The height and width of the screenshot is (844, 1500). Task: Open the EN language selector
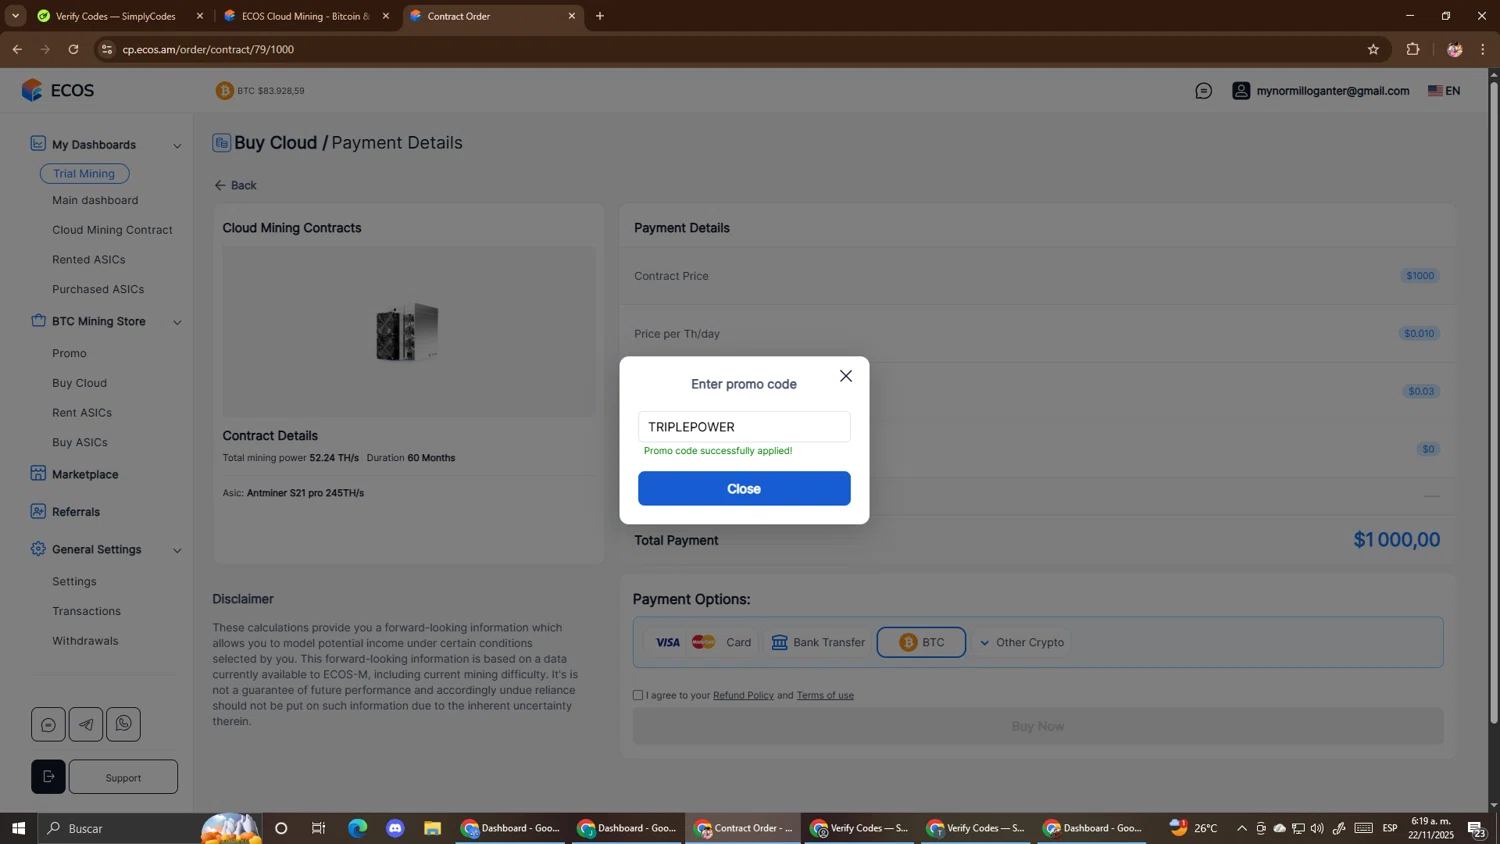tap(1444, 91)
